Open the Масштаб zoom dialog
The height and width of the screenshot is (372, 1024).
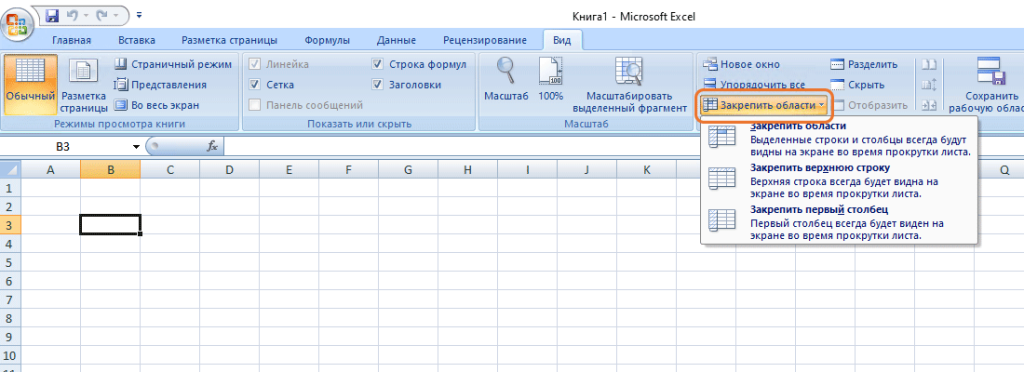click(x=507, y=79)
